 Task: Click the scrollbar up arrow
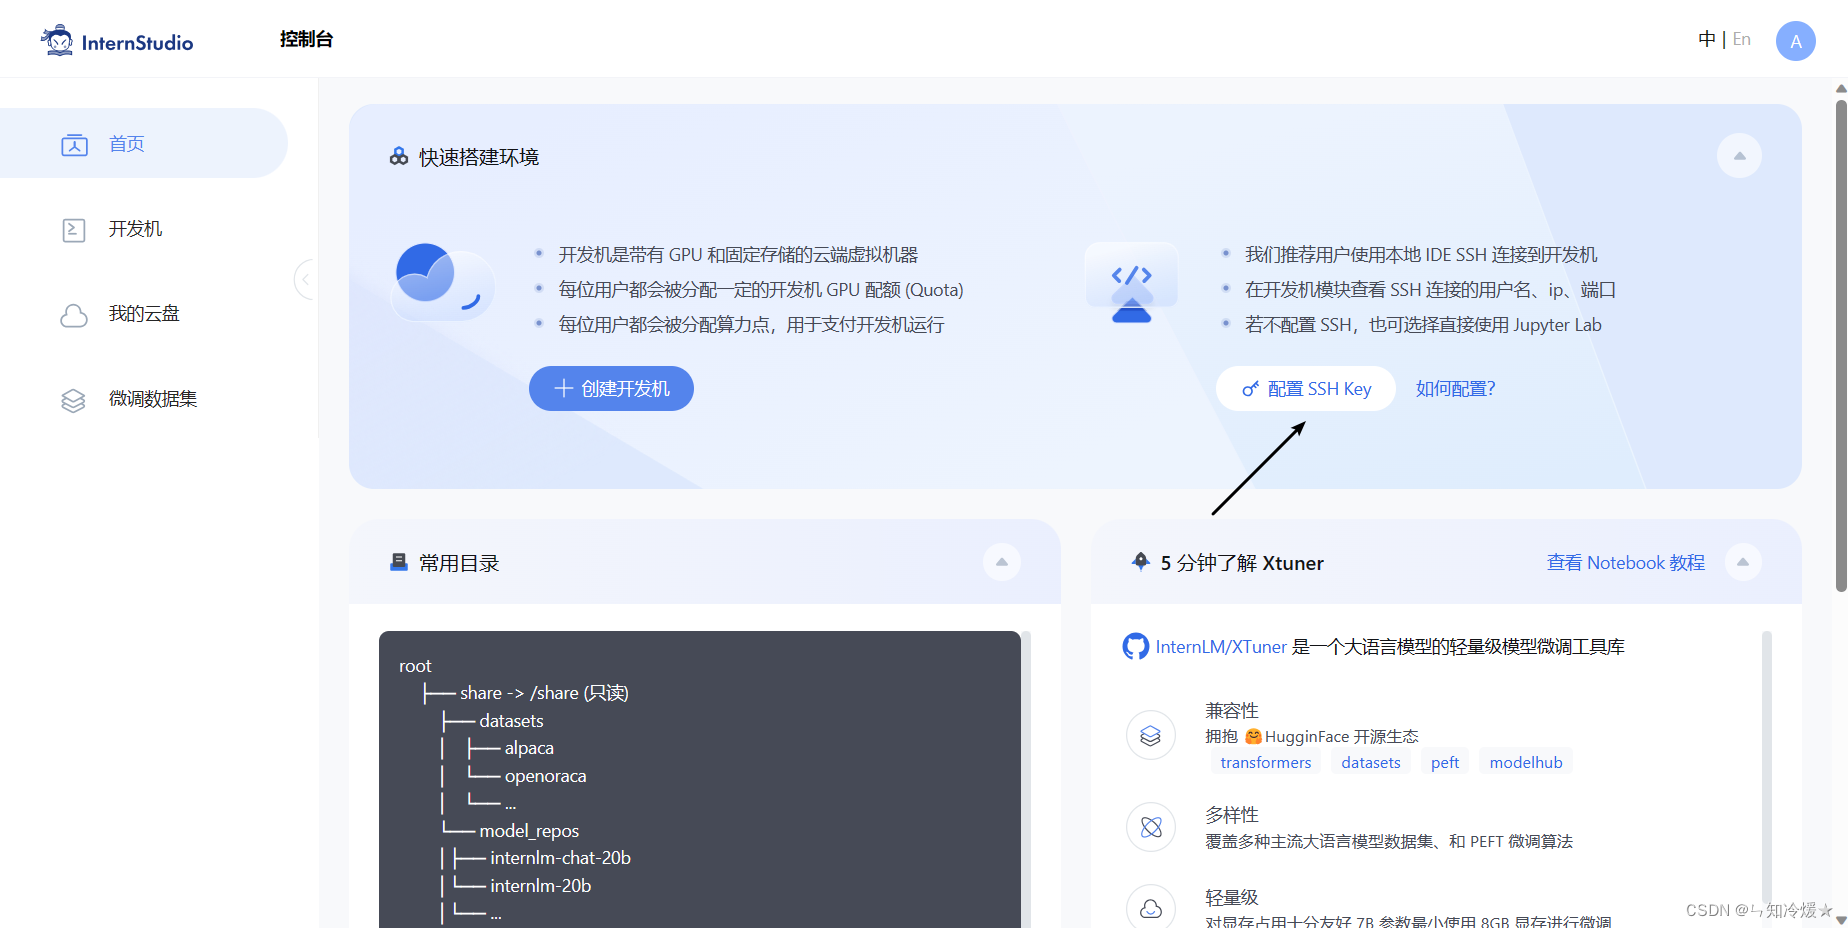pyautogui.click(x=1840, y=88)
